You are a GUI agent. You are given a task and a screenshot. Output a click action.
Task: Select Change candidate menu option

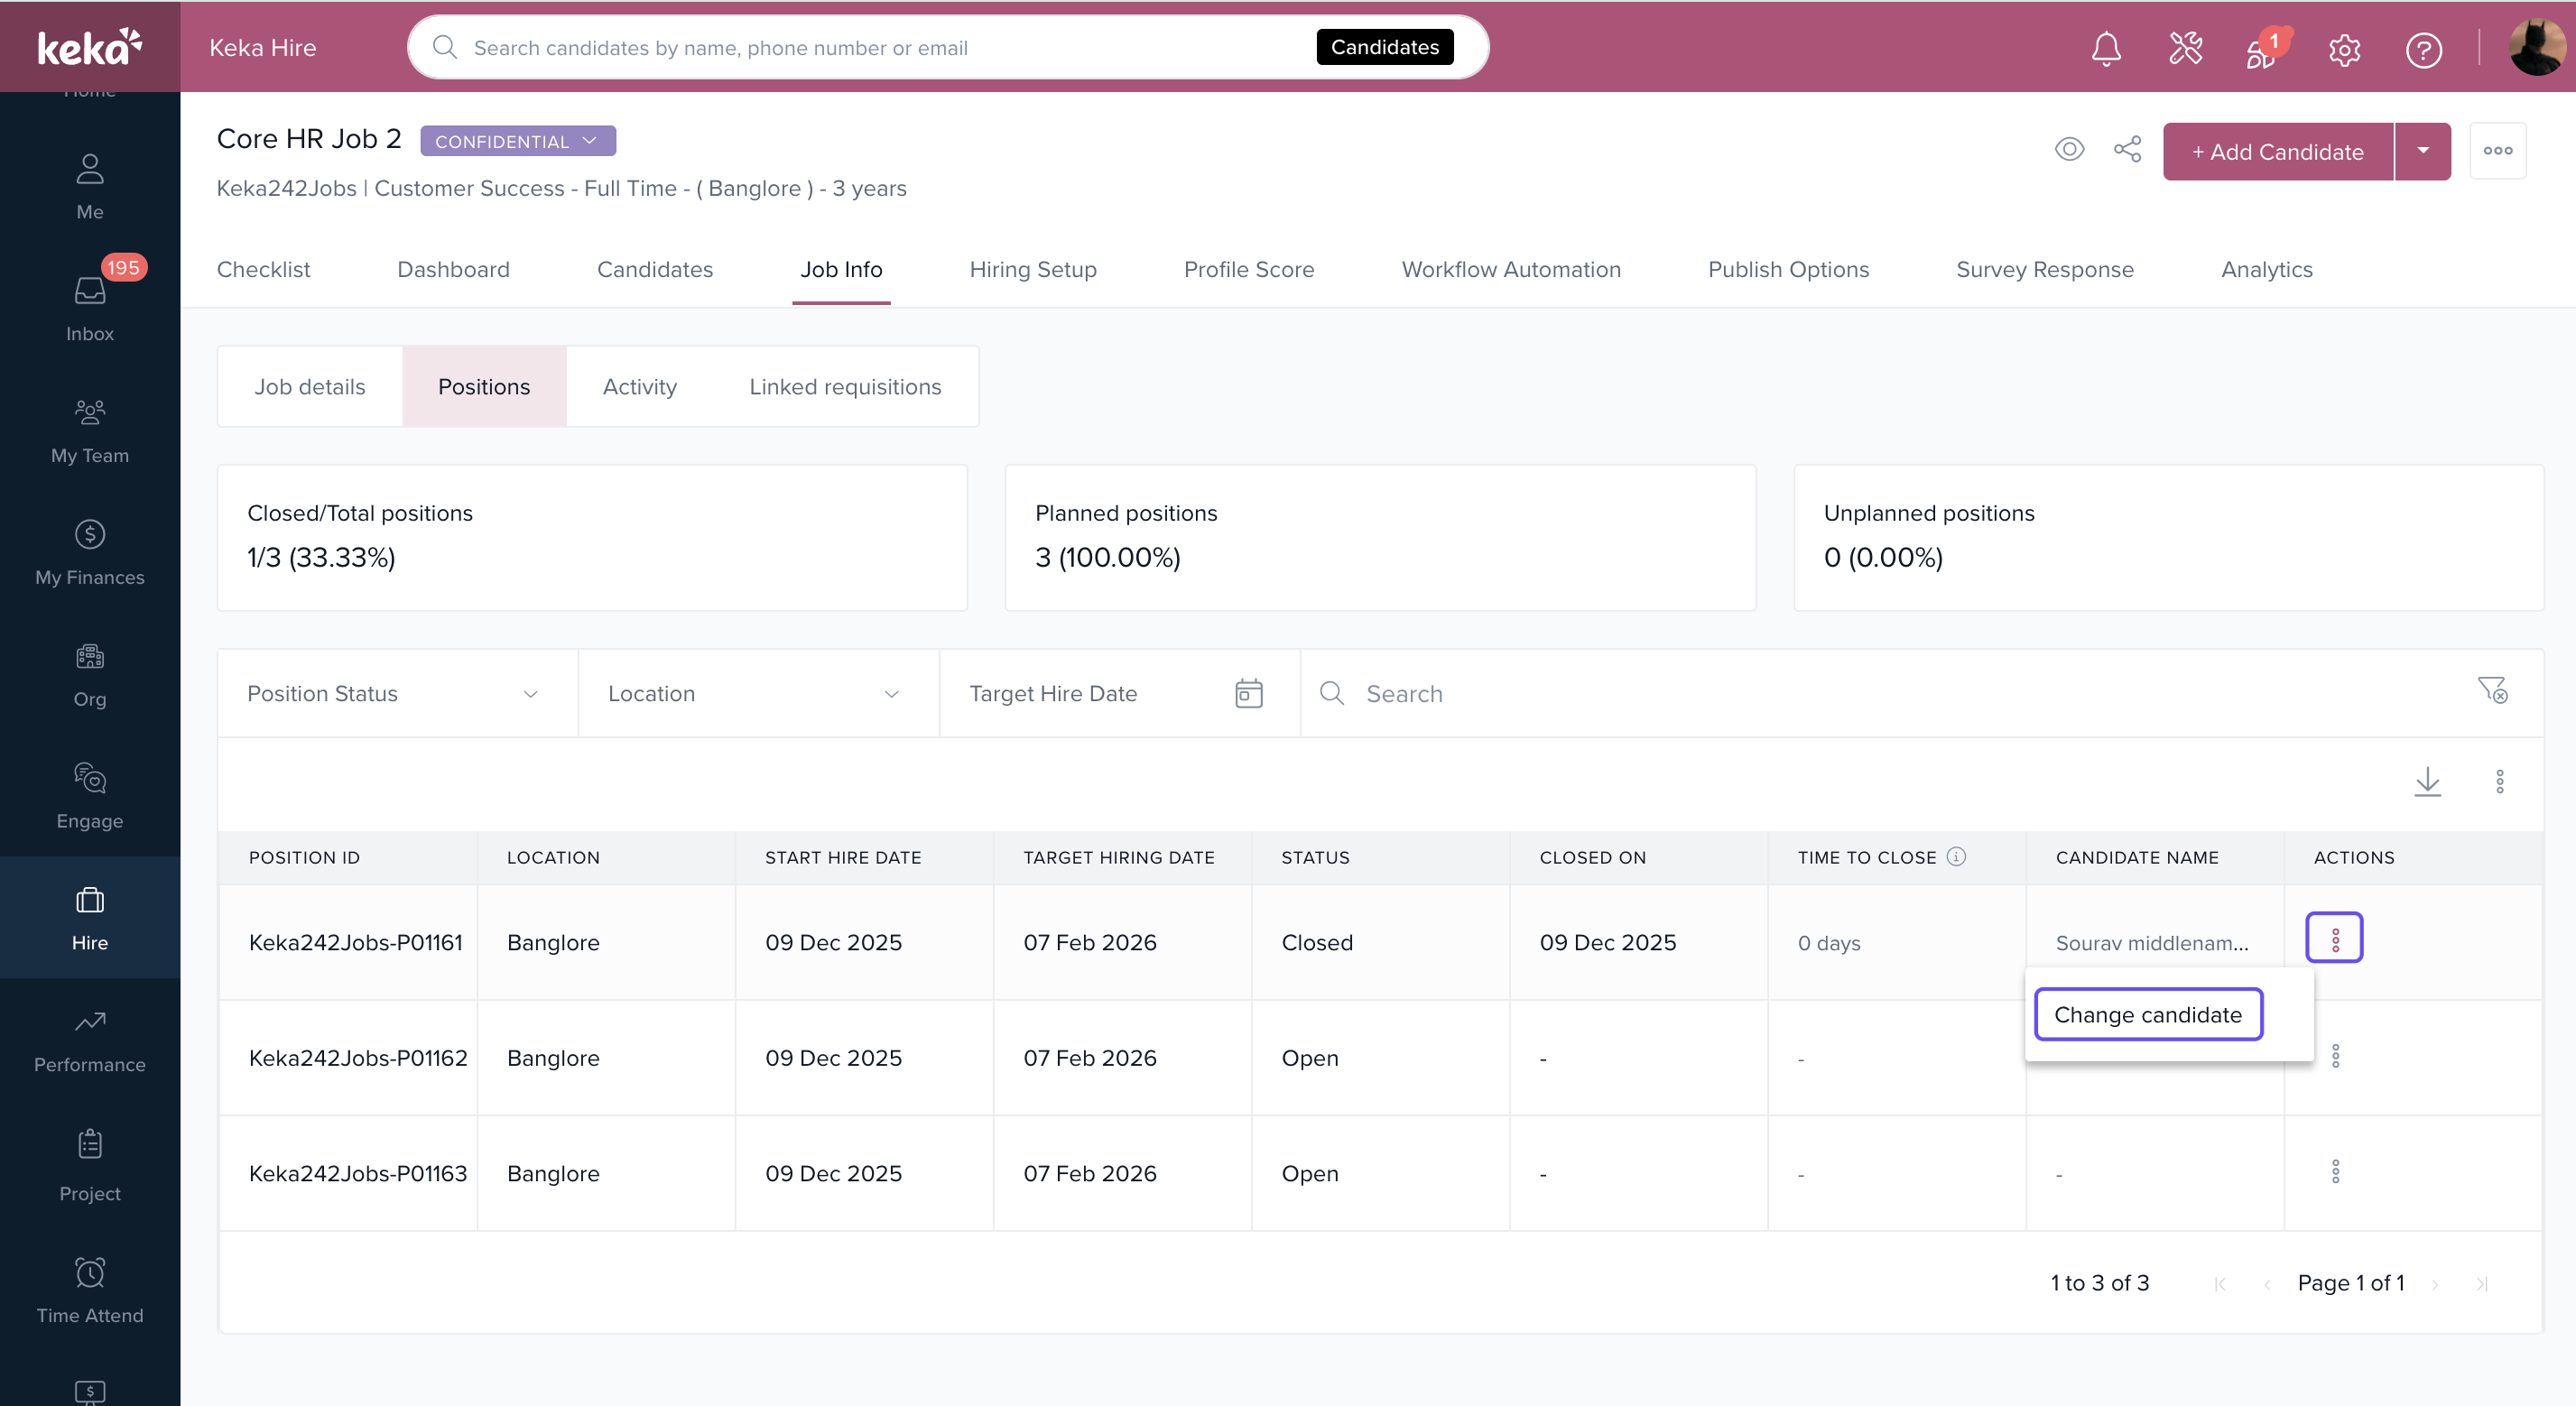(x=2147, y=1014)
